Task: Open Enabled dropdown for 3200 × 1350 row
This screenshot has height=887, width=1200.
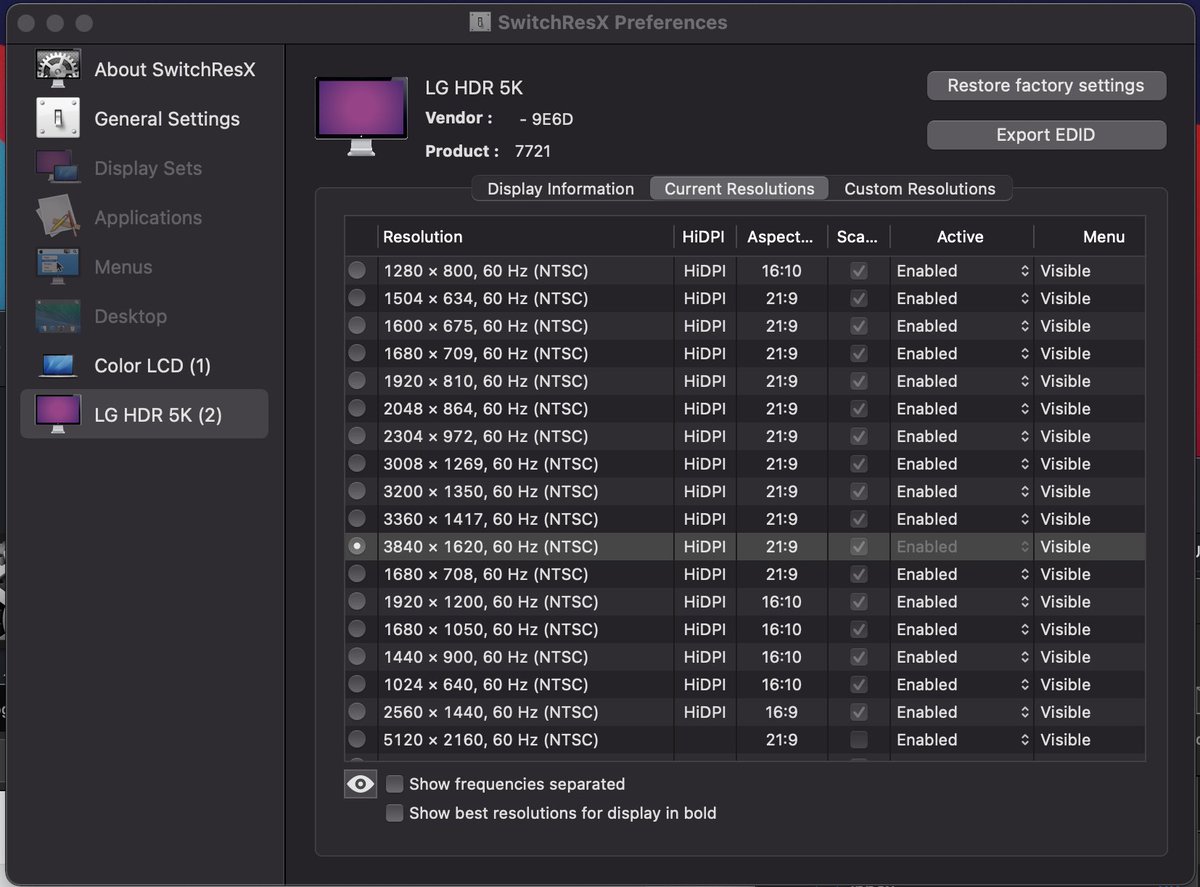Action: 962,491
